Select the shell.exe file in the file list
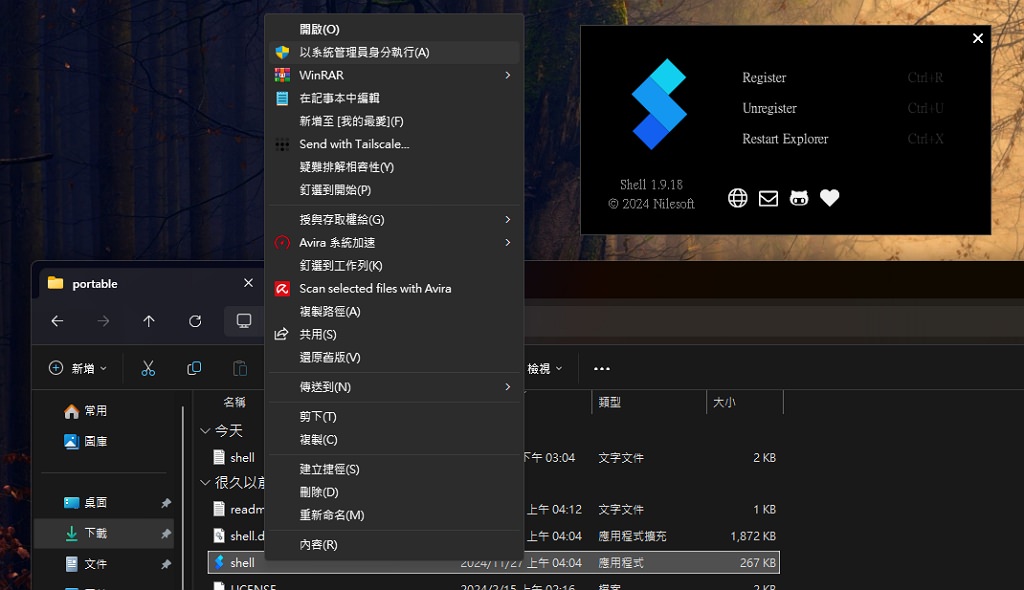Image resolution: width=1024 pixels, height=590 pixels. click(x=240, y=562)
